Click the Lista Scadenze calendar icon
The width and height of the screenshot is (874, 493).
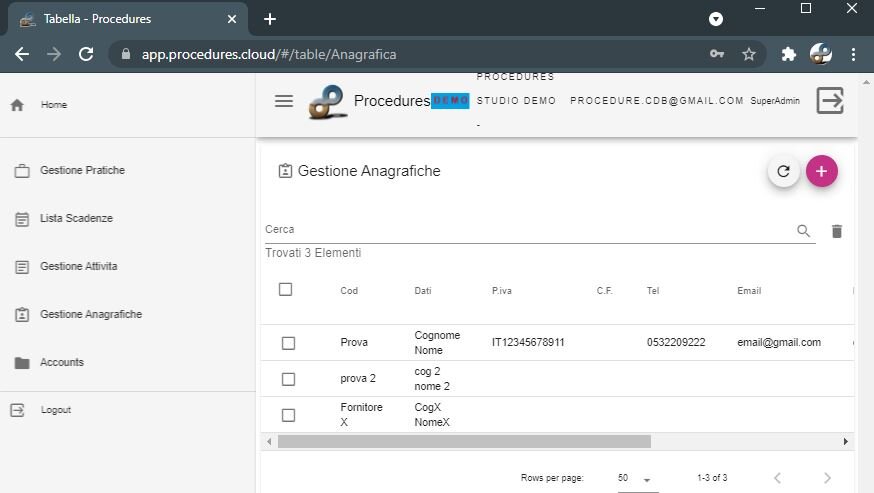(x=22, y=219)
